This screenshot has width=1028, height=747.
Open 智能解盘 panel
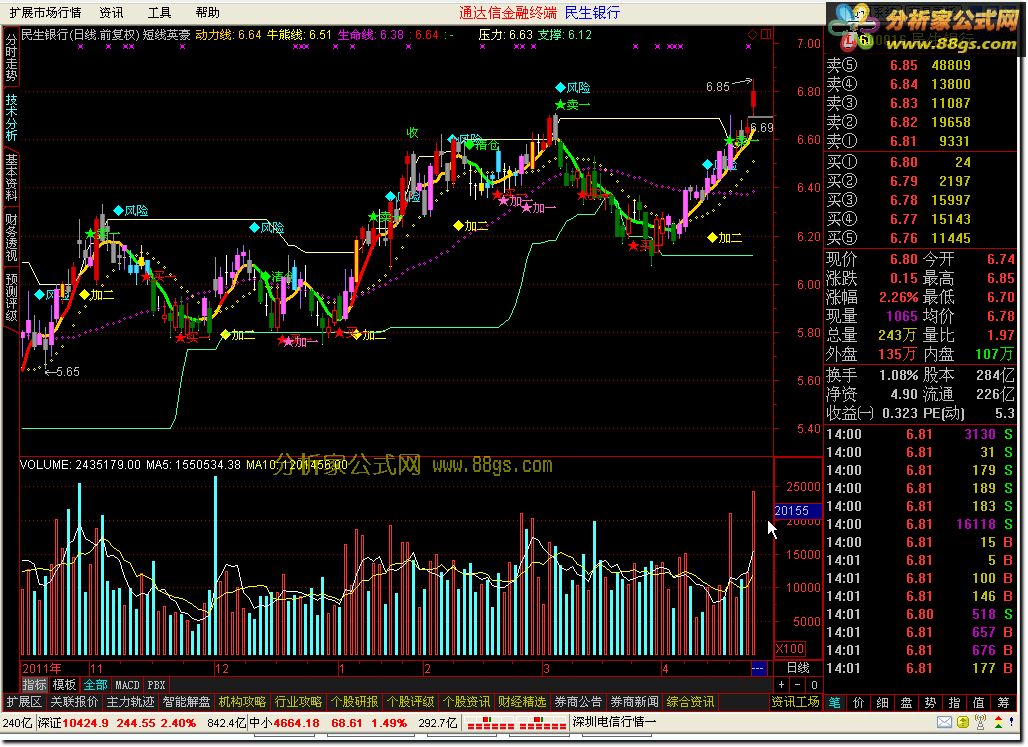[x=186, y=702]
